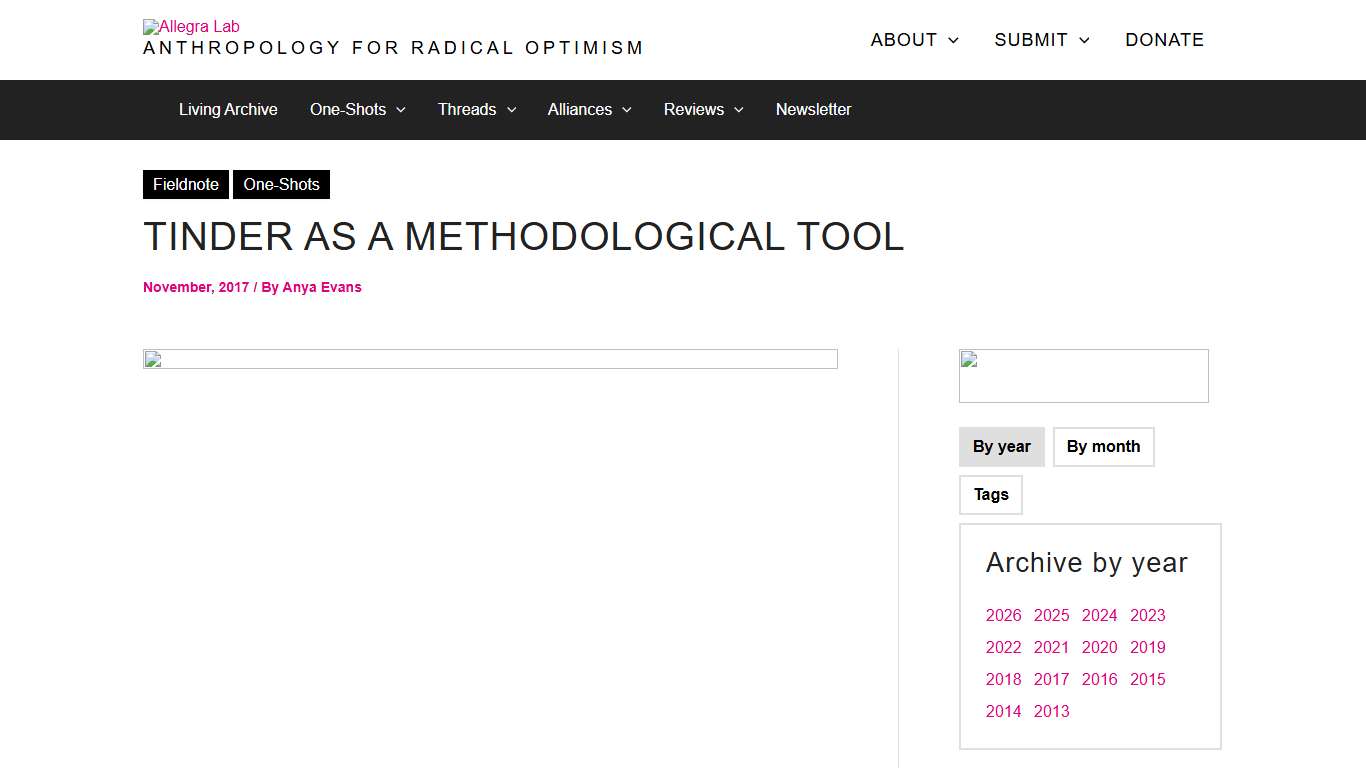Click the broken image placeholder in the article
The image size is (1366, 768).
pos(490,358)
